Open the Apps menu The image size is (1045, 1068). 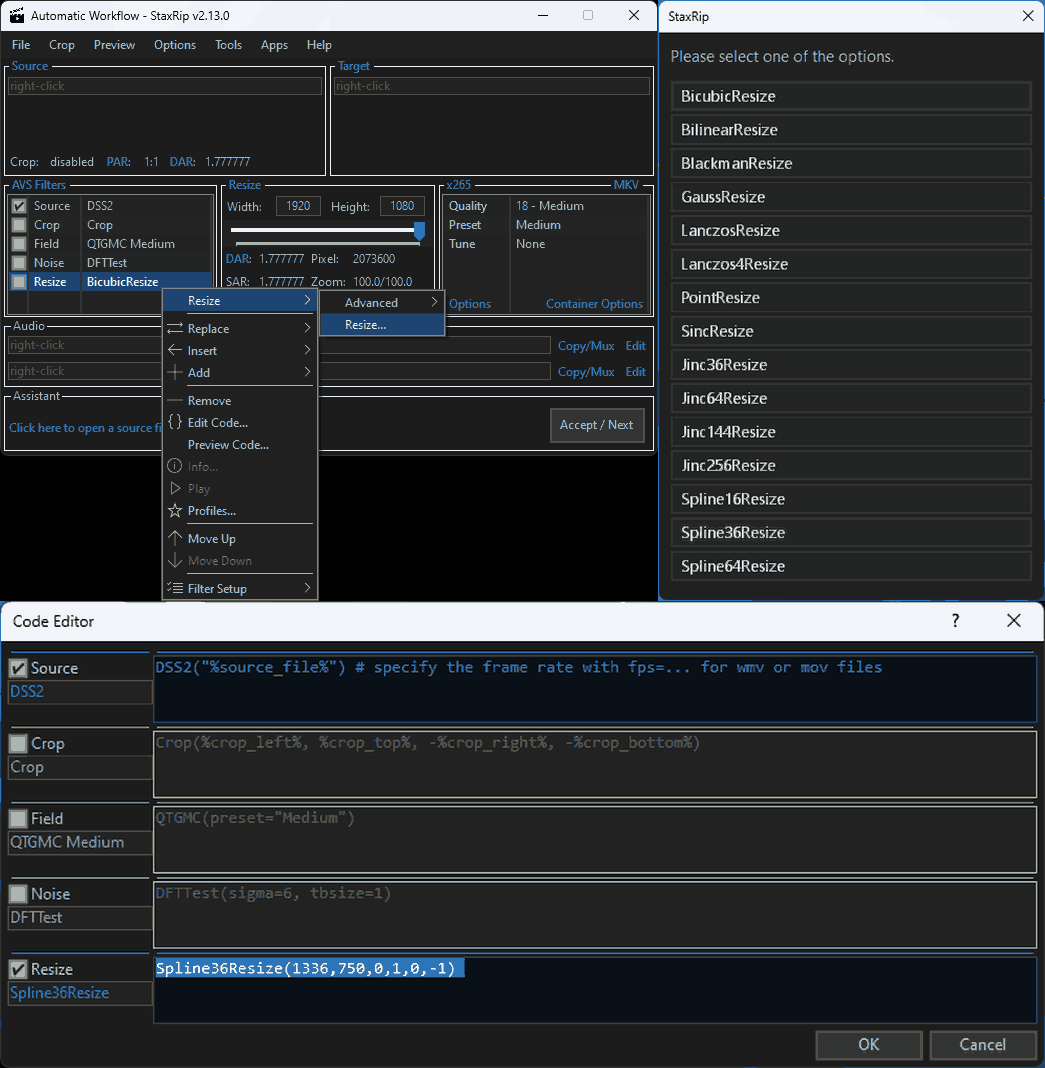[275, 45]
